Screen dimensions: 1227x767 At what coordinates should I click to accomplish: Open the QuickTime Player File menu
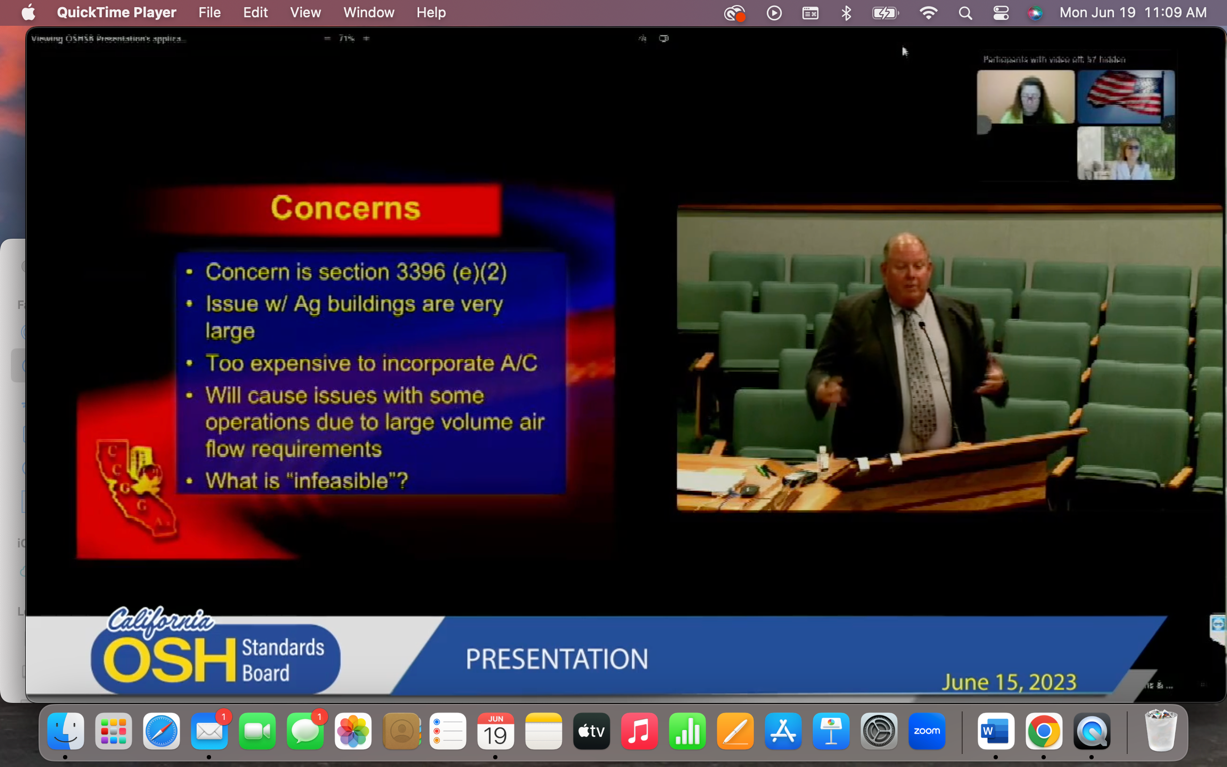point(209,13)
